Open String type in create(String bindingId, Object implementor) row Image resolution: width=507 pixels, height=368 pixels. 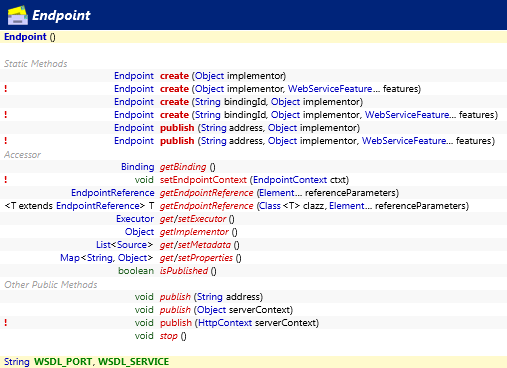pos(208,102)
